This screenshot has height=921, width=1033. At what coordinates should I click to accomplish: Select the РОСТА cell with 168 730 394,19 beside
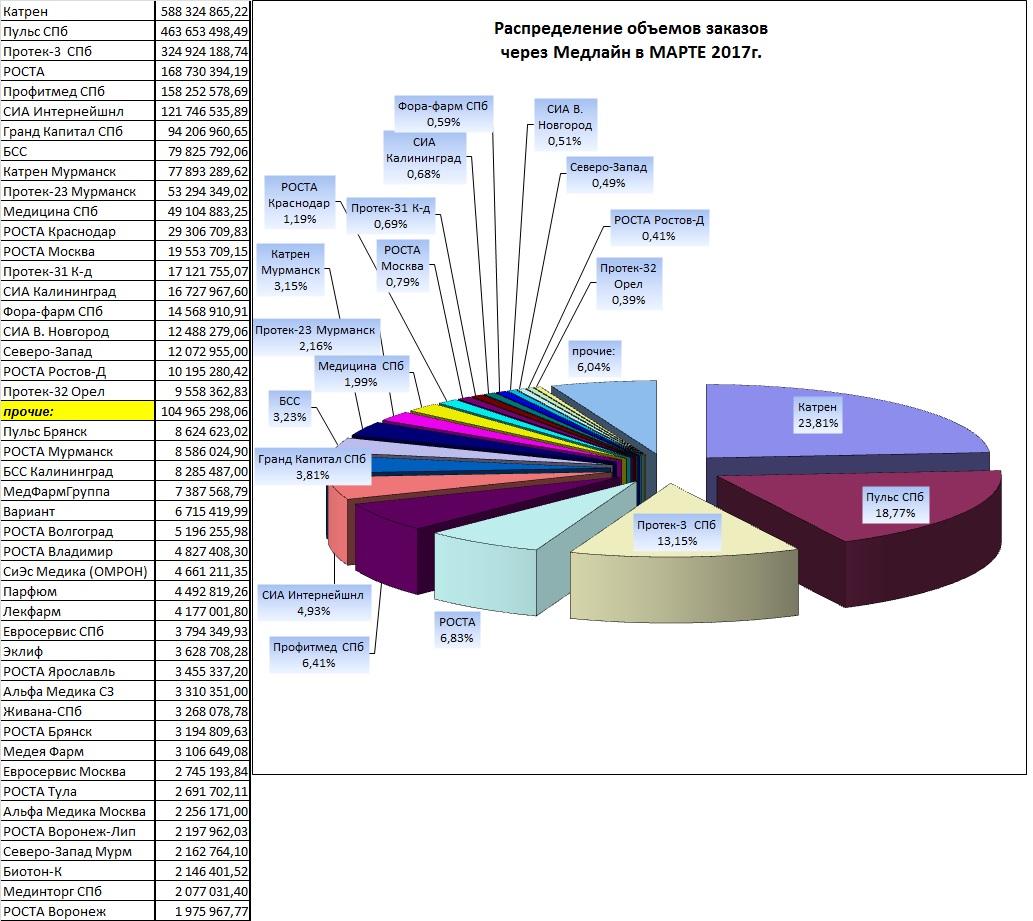77,71
